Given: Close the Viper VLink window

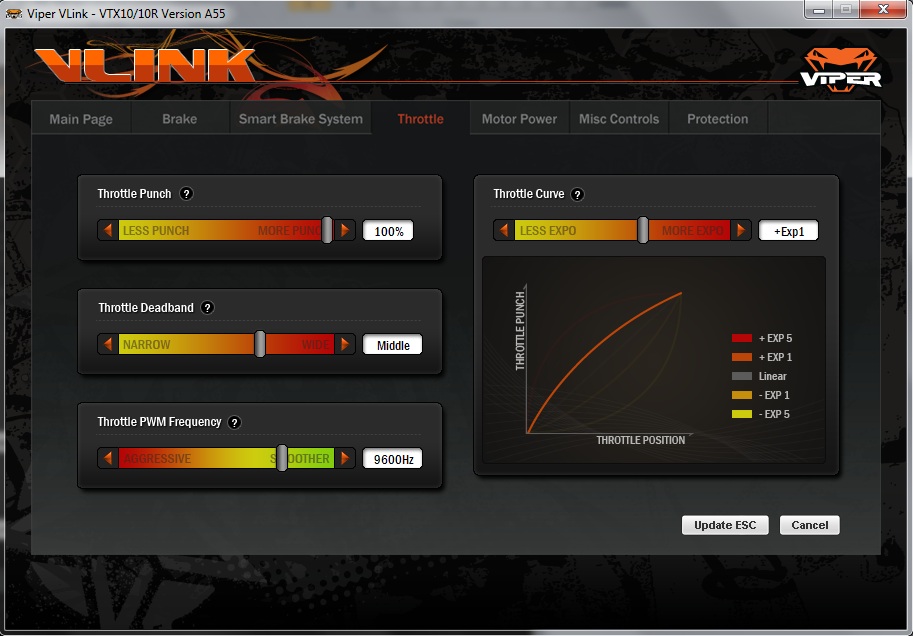Looking at the screenshot, I should pyautogui.click(x=883, y=9).
